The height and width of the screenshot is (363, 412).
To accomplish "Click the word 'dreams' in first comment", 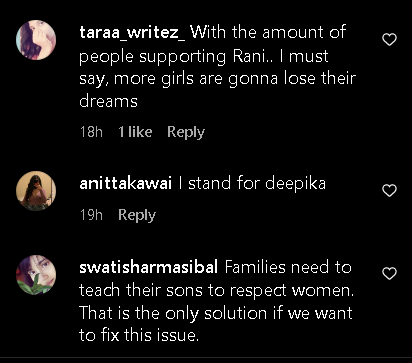I will [108, 101].
